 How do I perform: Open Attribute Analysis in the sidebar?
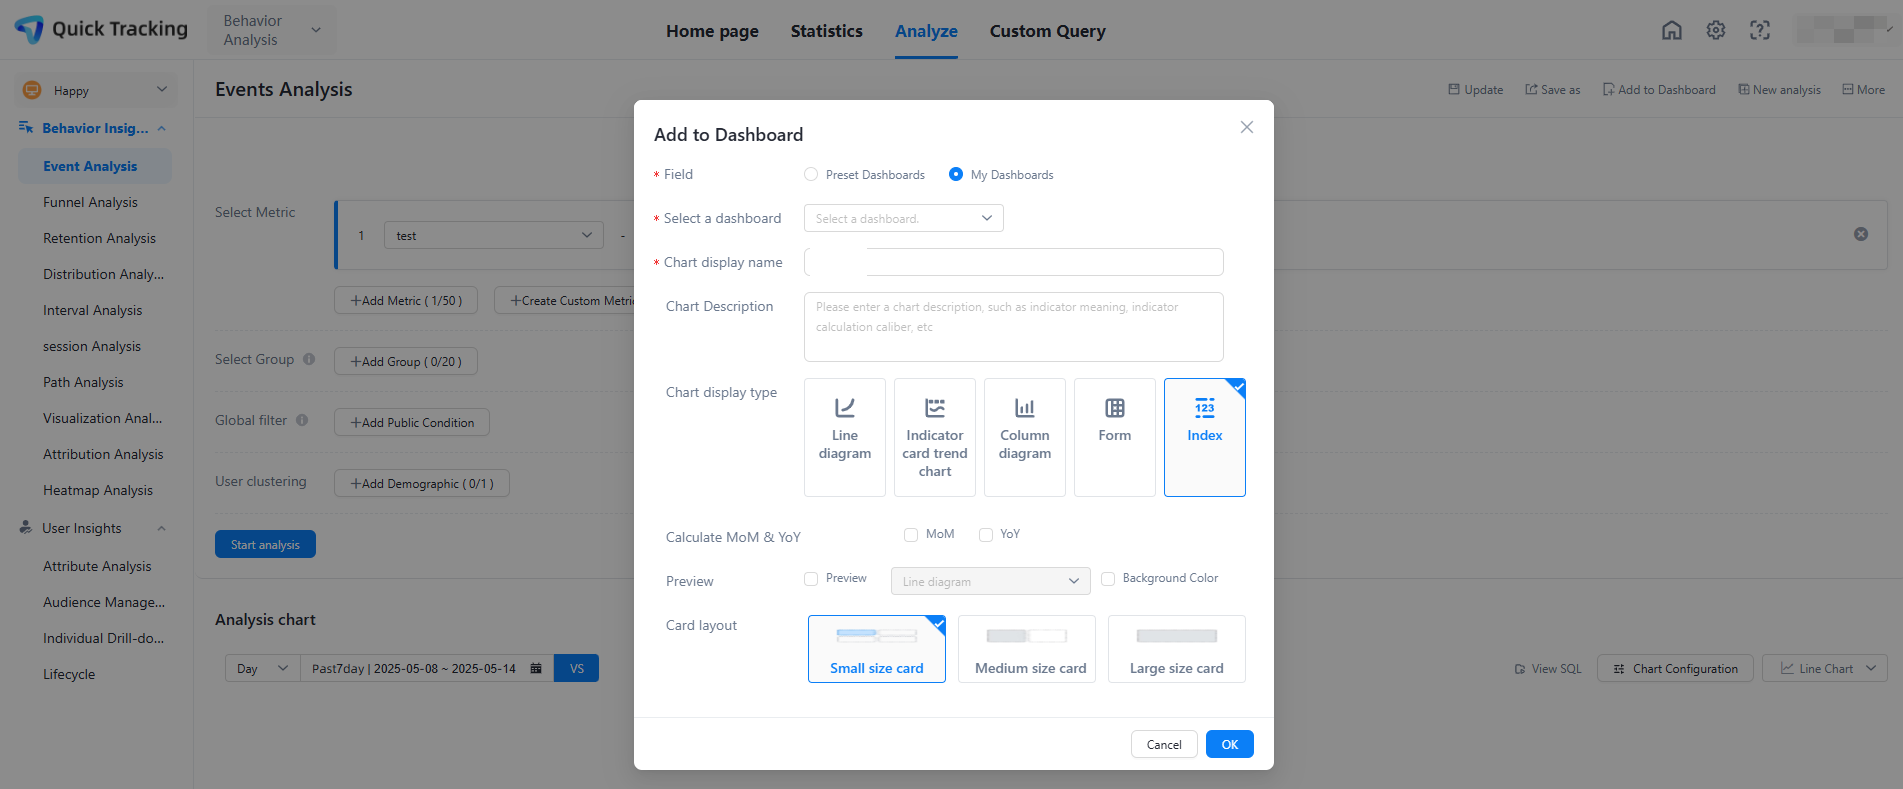(x=97, y=566)
